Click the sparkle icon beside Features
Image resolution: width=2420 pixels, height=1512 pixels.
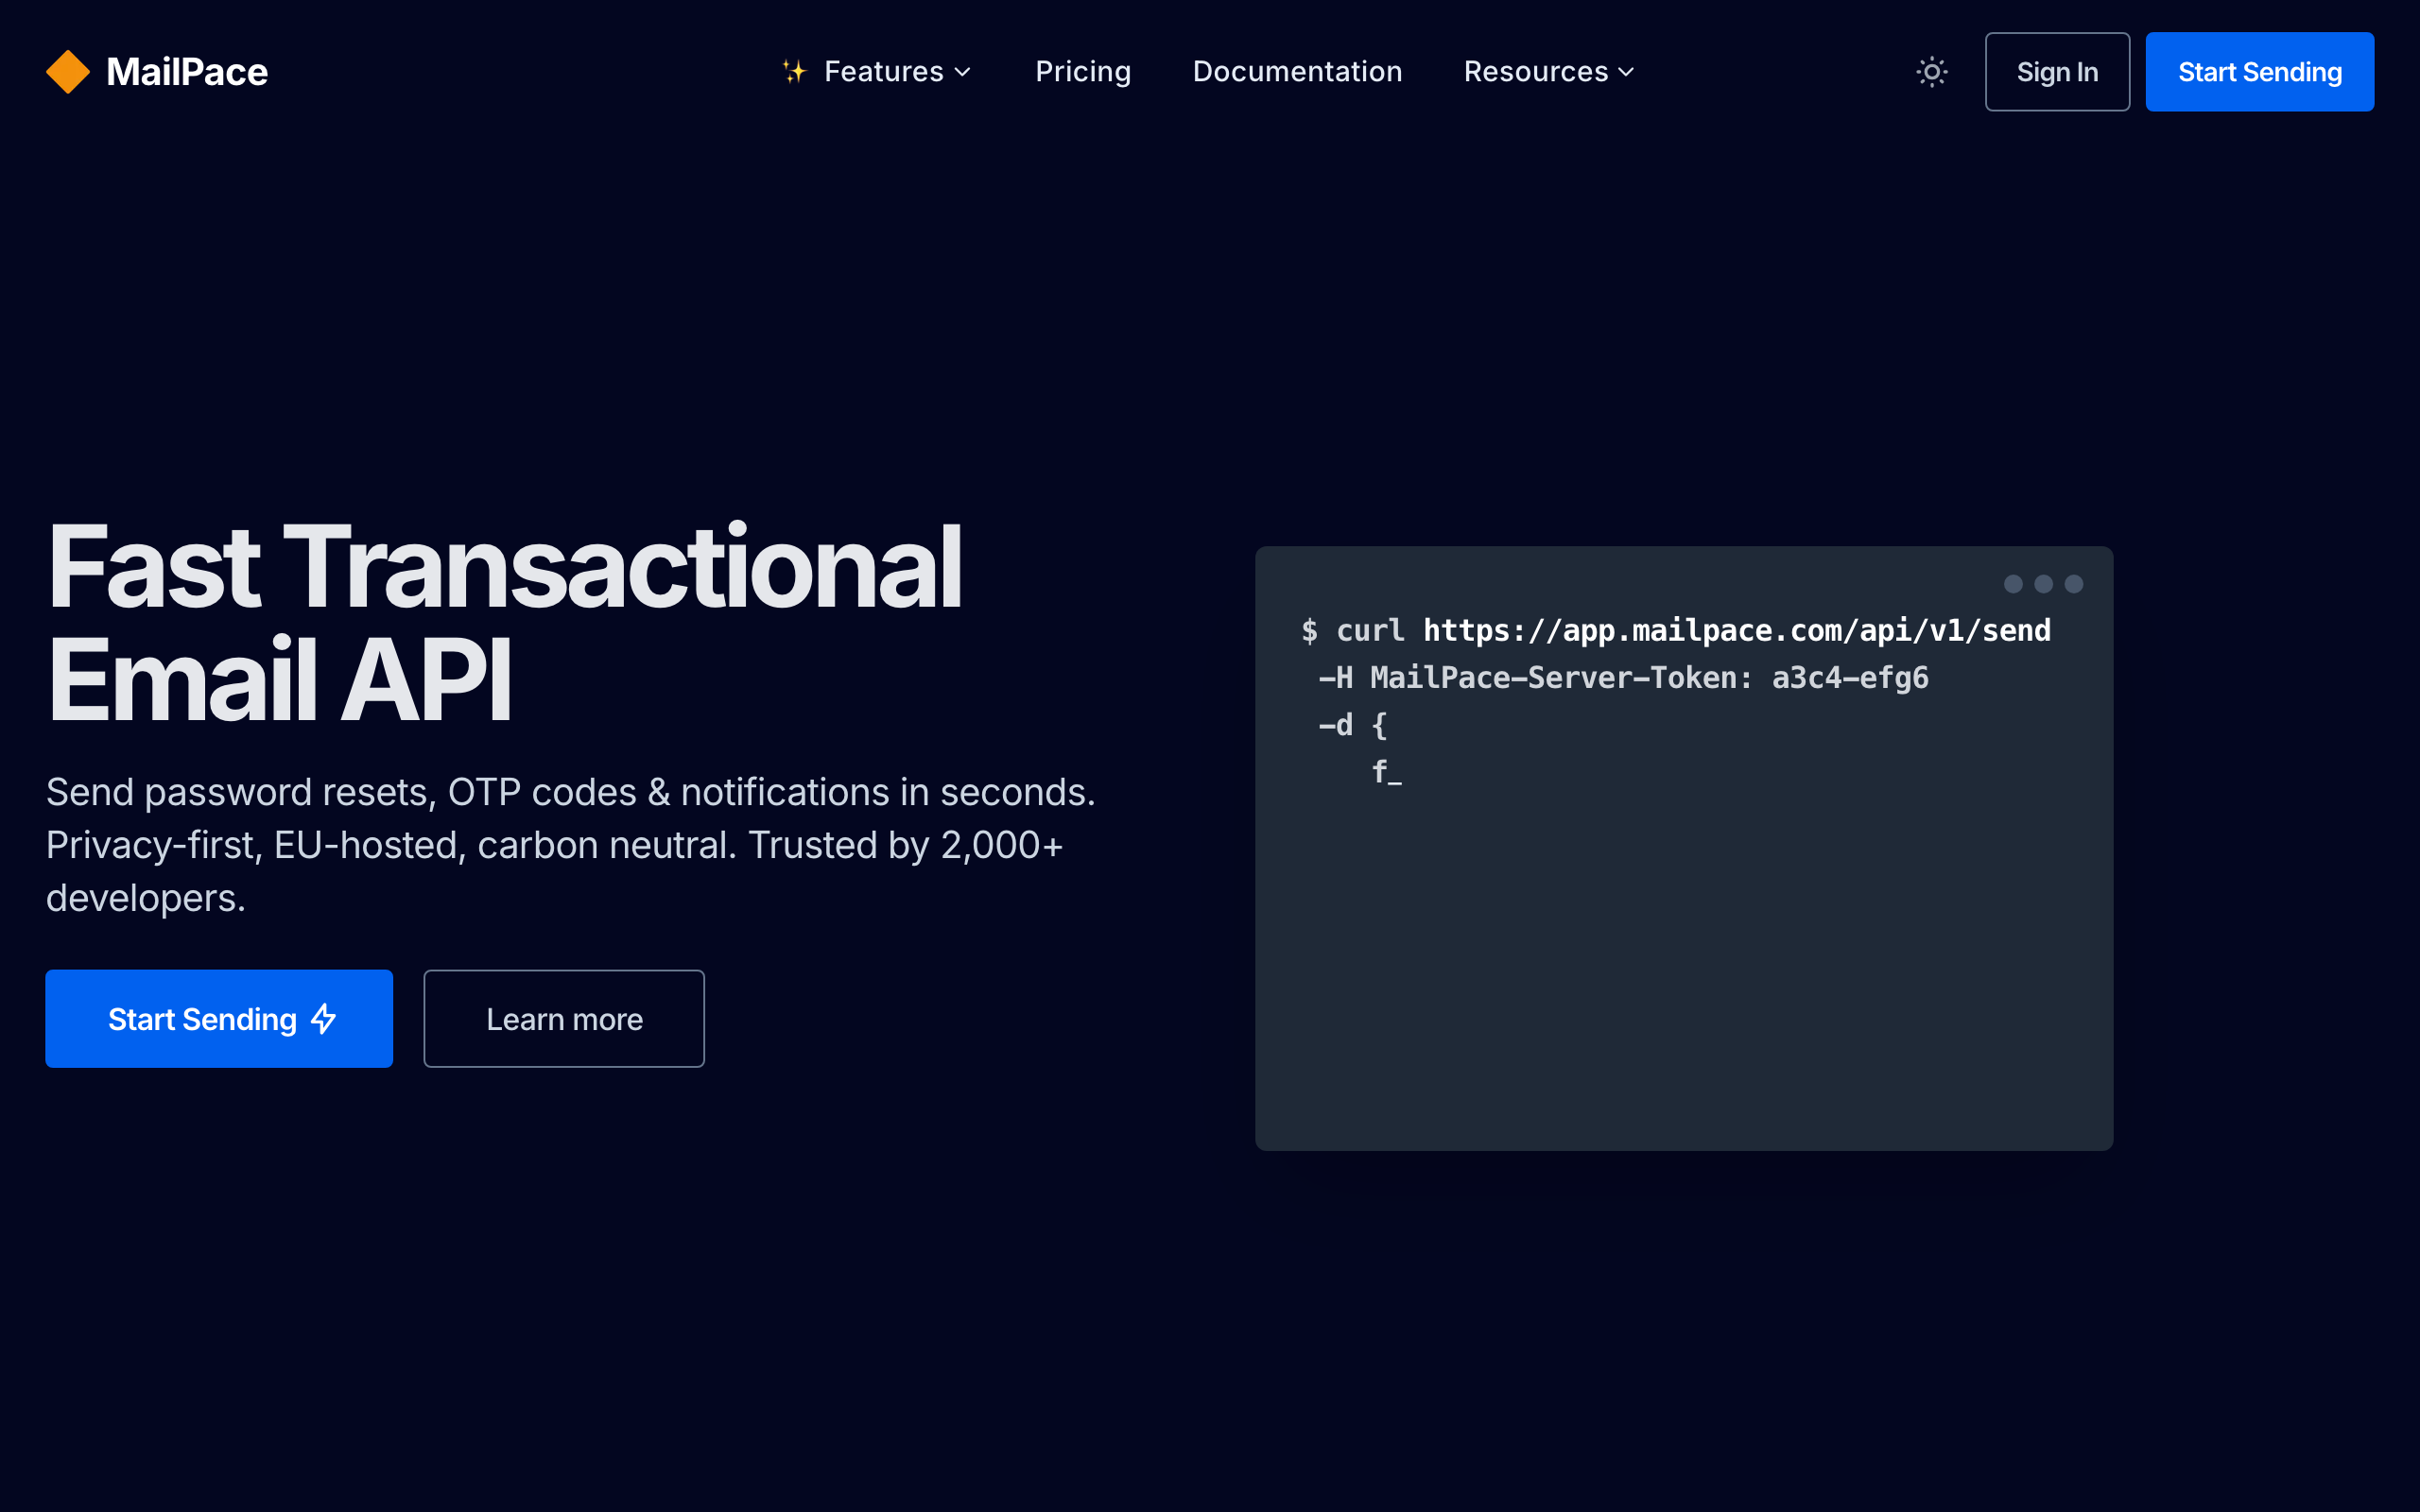tap(793, 71)
